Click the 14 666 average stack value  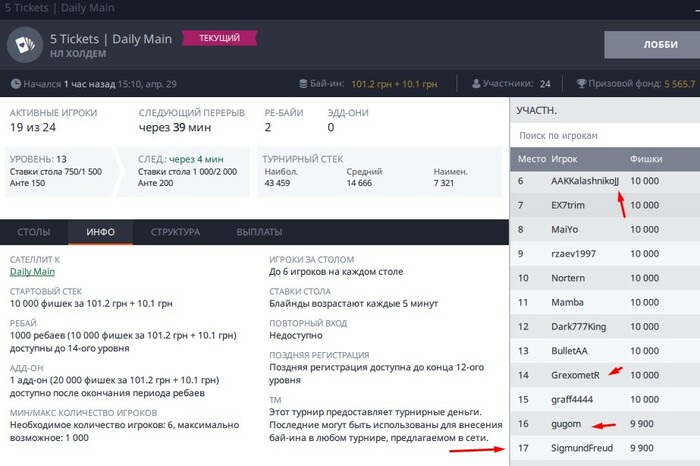coord(359,183)
